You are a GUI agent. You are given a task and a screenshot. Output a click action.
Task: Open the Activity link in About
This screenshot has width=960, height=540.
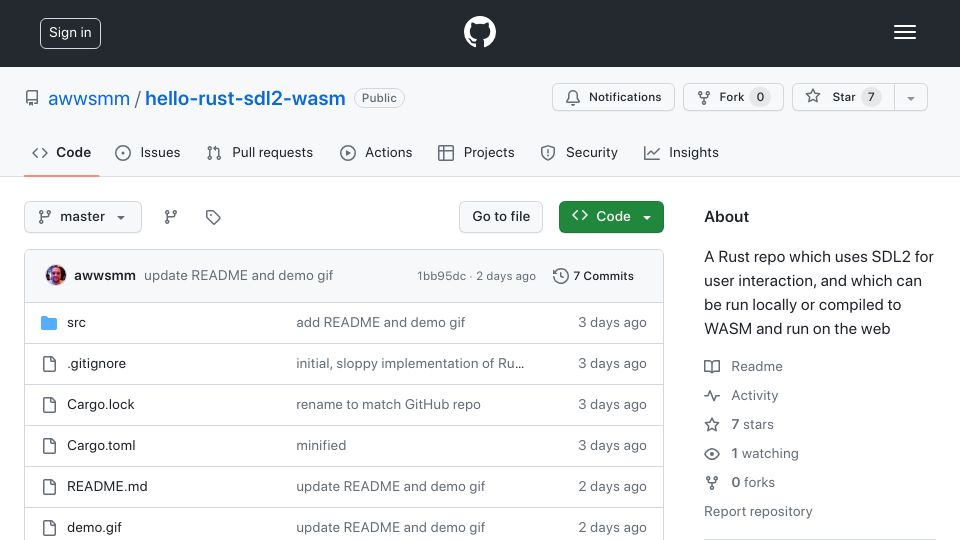click(x=741, y=396)
